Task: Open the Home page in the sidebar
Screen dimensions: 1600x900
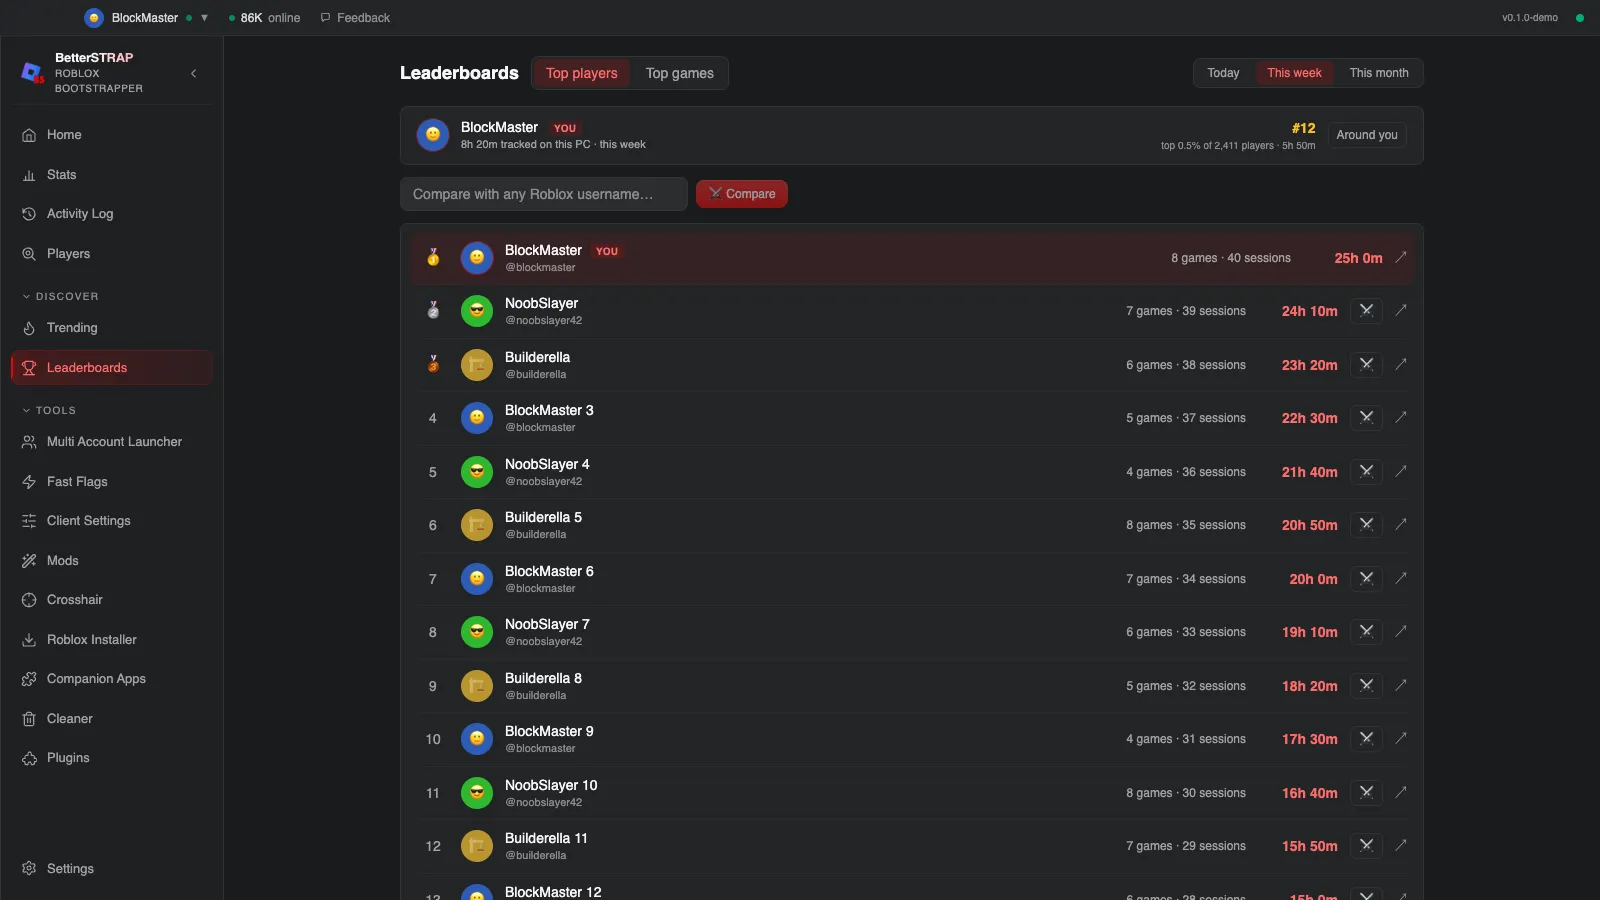Action: 111,135
